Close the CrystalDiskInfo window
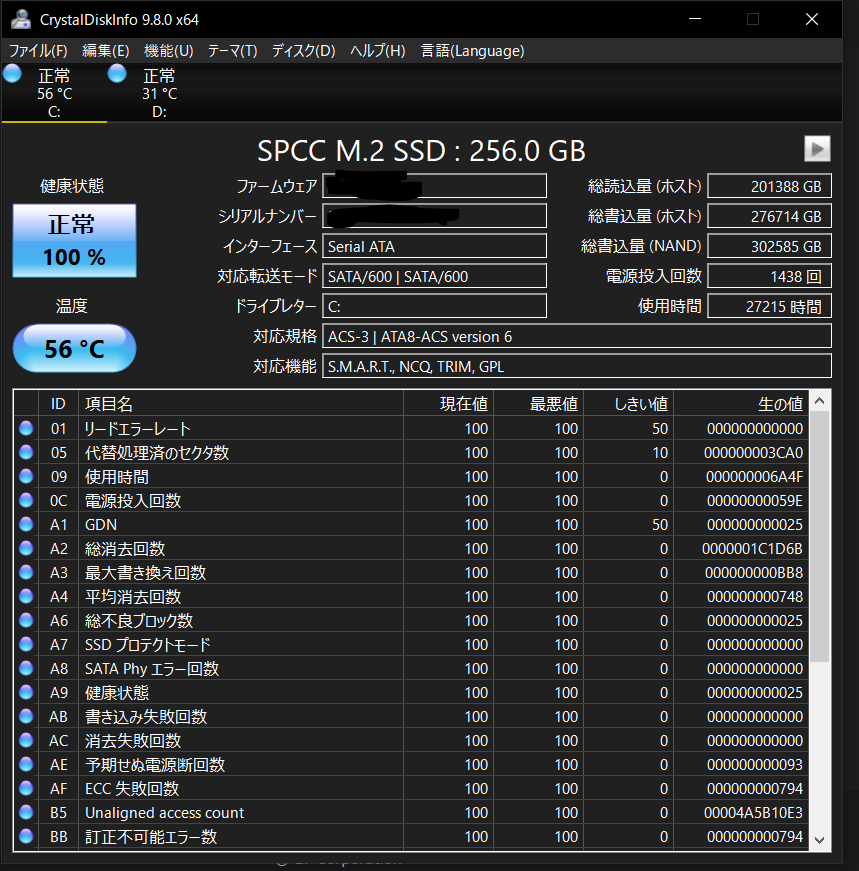The height and width of the screenshot is (871, 859). (812, 19)
